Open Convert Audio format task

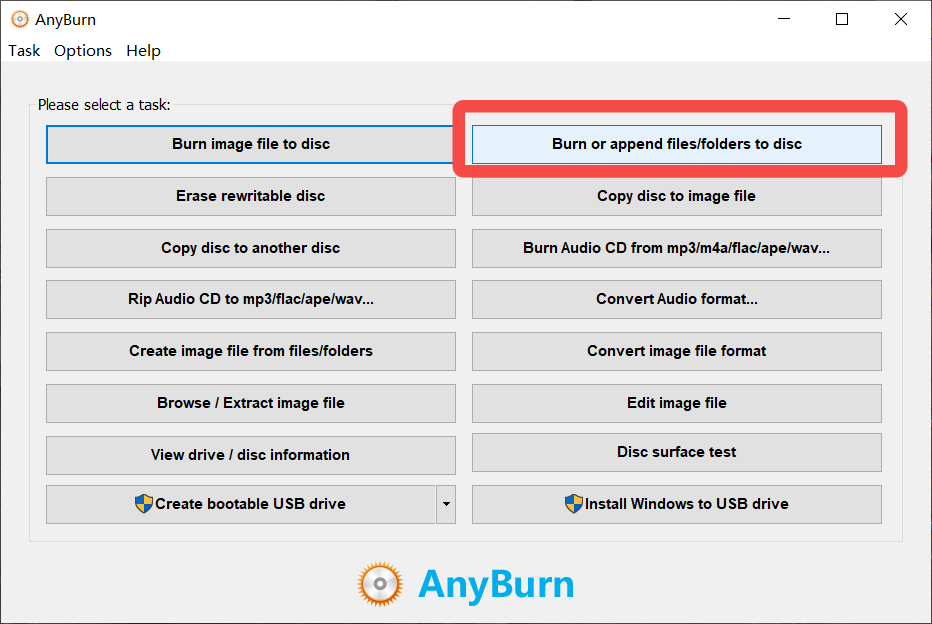coord(676,299)
